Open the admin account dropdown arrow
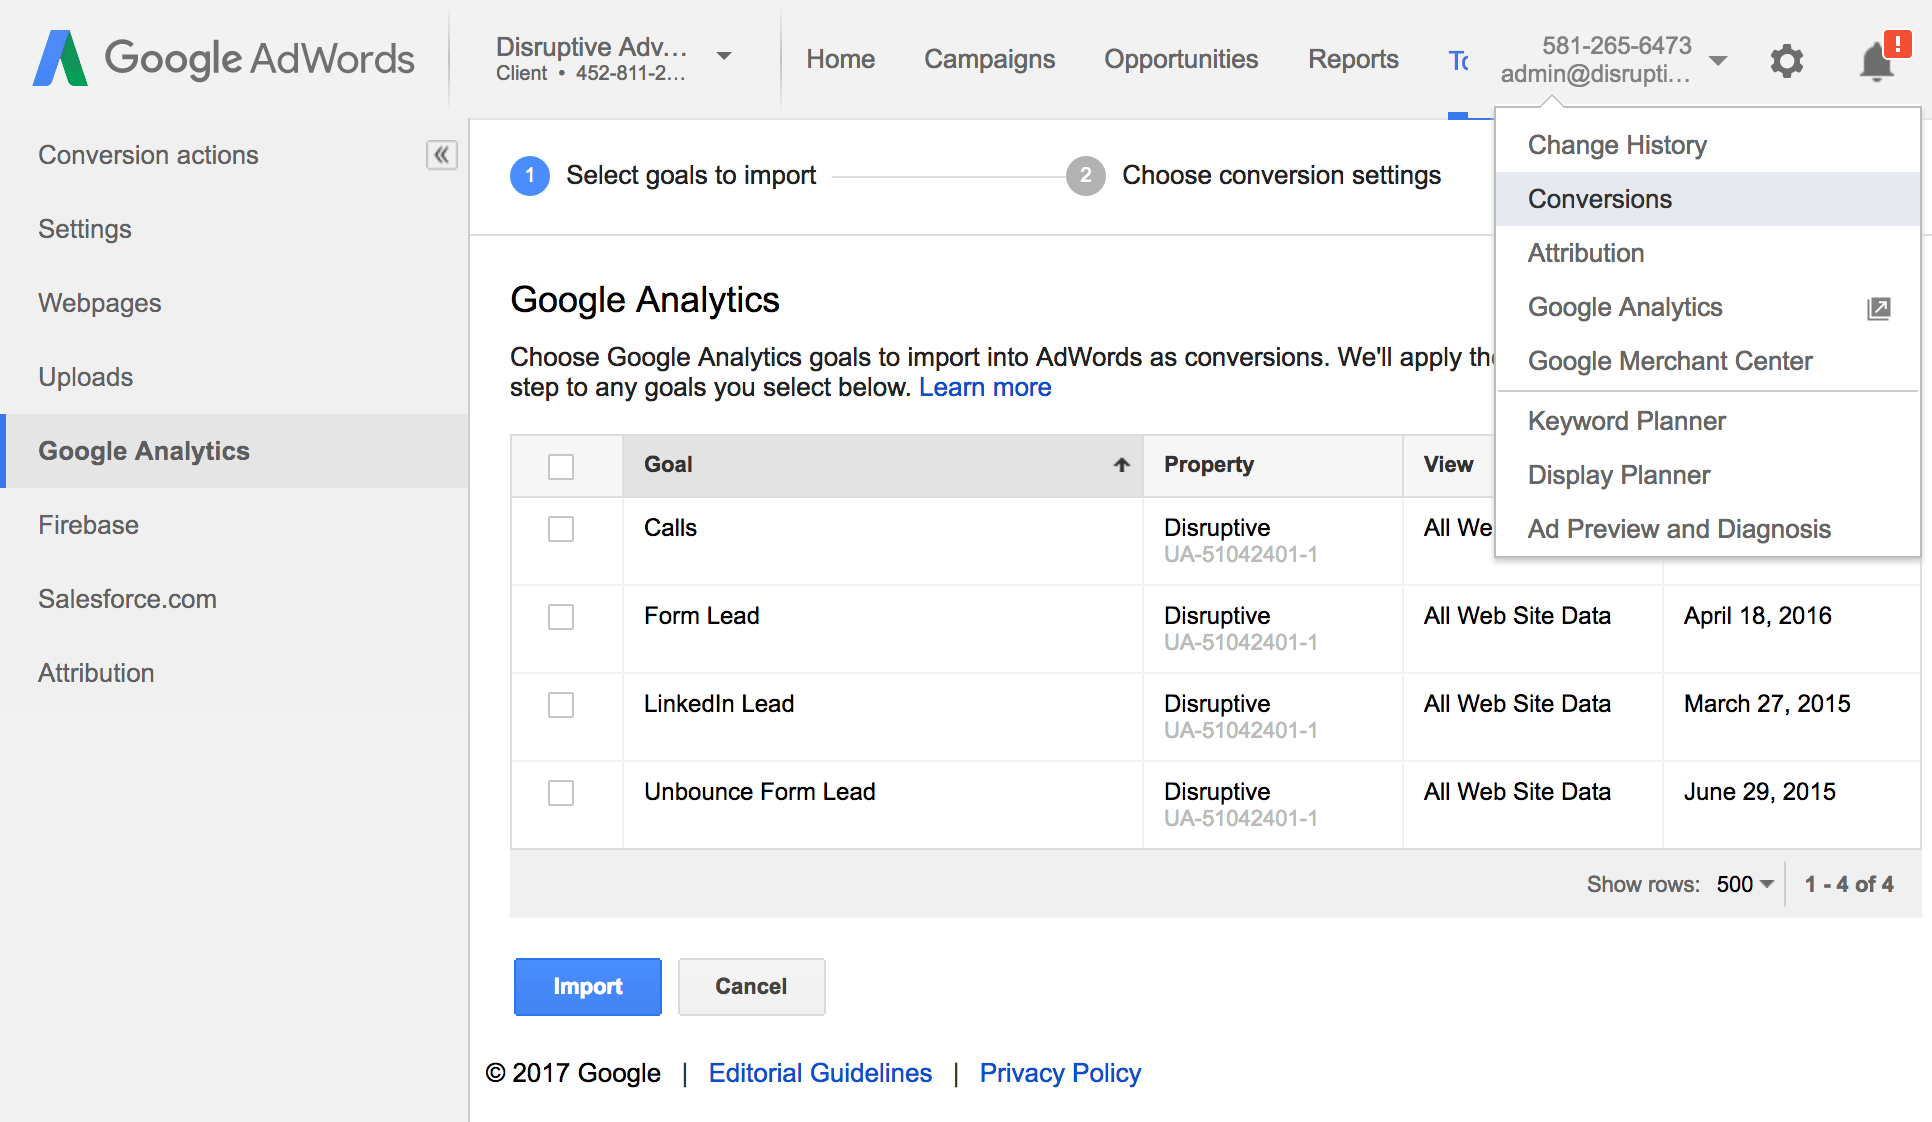The image size is (1932, 1122). tap(1717, 61)
